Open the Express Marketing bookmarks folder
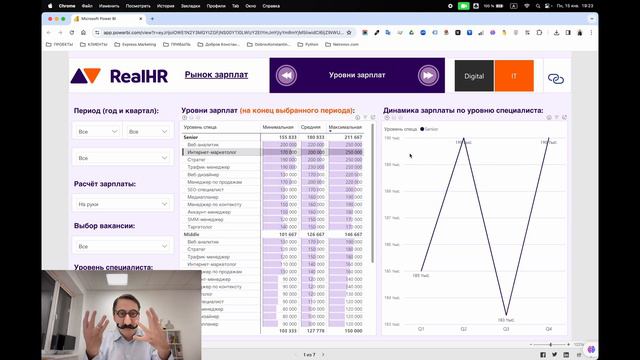This screenshot has height=360, width=640. (135, 44)
